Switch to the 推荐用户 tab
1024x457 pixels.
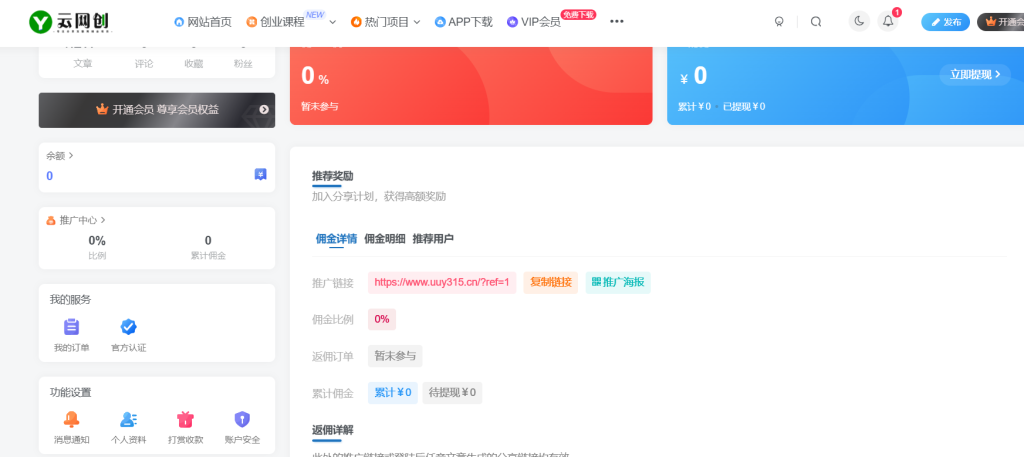coord(433,238)
